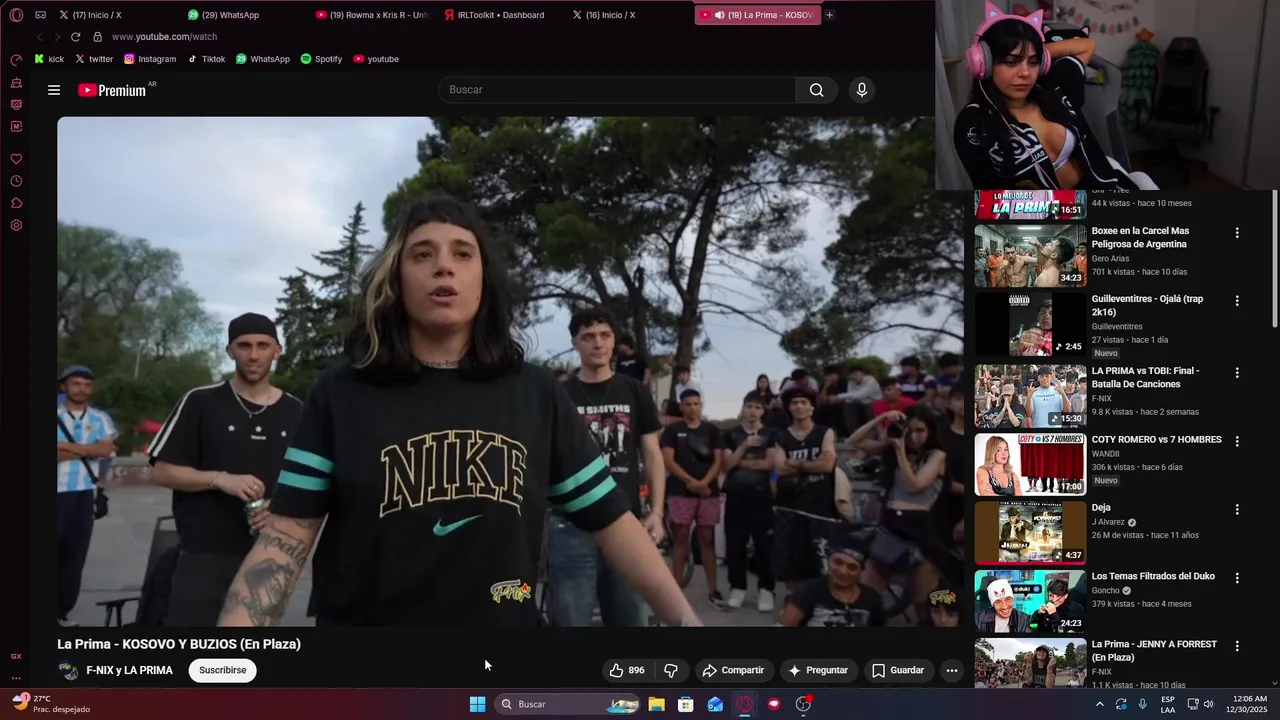Open sidebar settings gear icon

tap(16, 225)
